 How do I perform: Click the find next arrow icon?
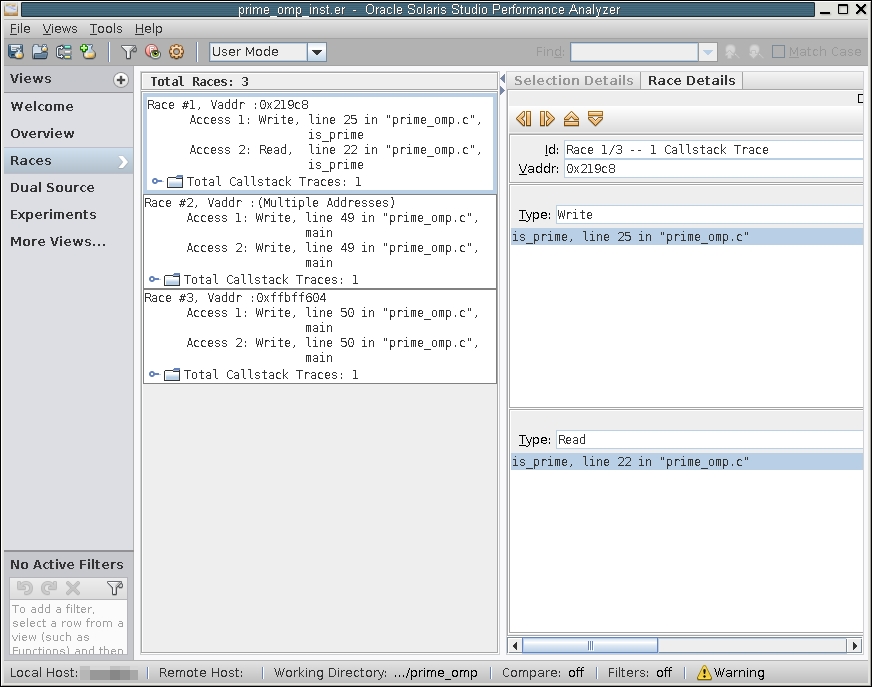(x=756, y=52)
